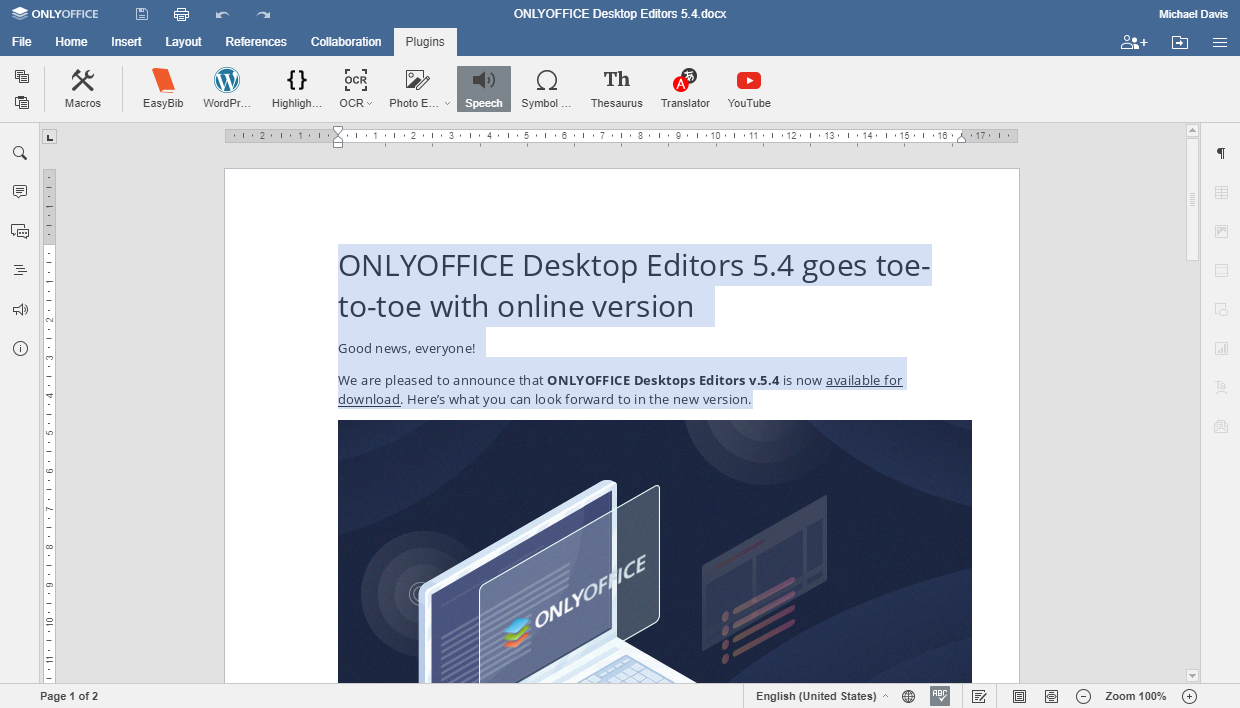Zoom in with the plus button
Screen dimensions: 1240x708
[1189, 696]
